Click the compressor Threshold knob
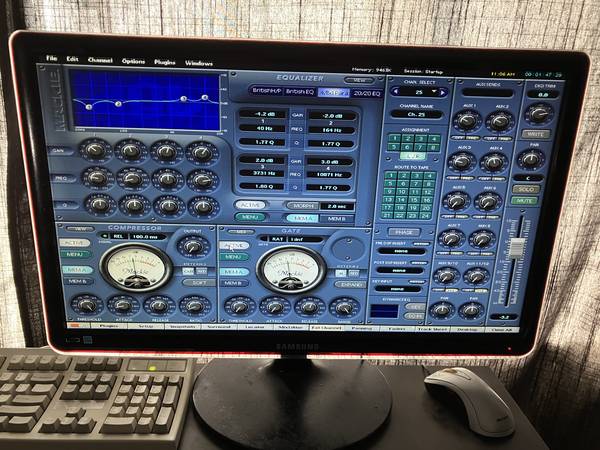 86,304
